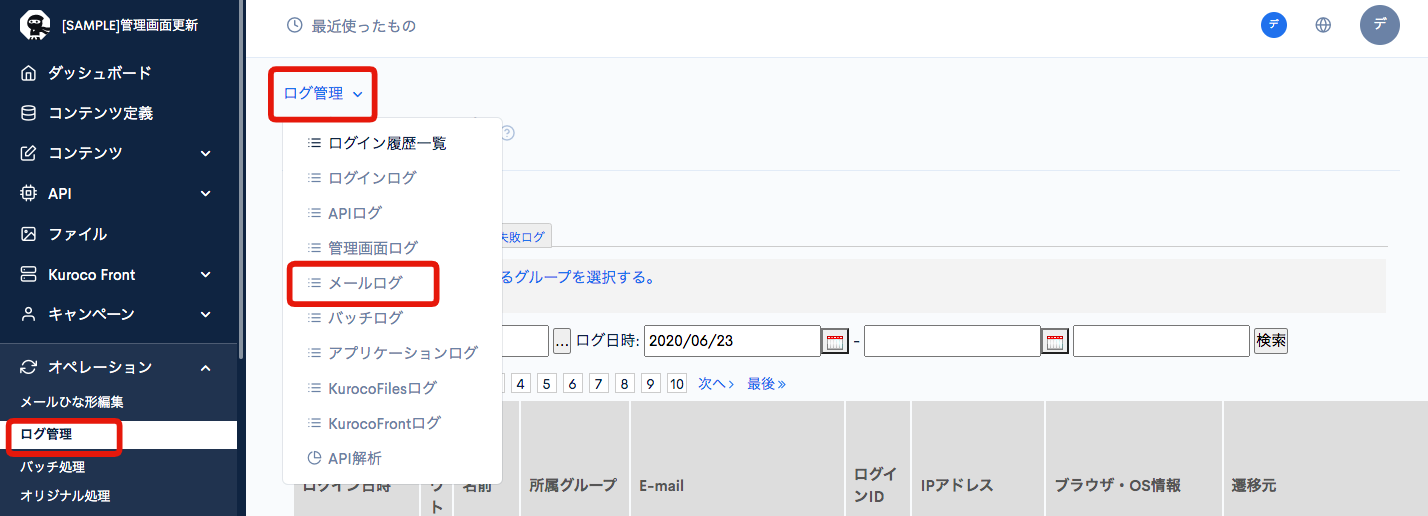Open the end date calendar picker icon
The height and width of the screenshot is (516, 1428).
(x=1055, y=341)
